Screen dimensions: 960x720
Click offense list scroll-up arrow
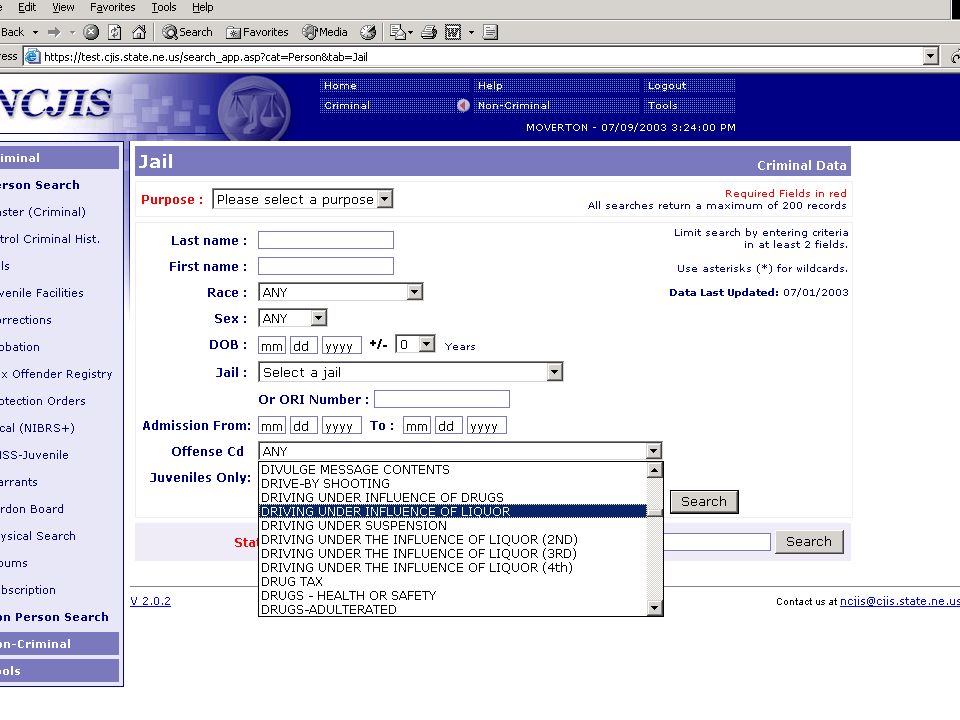(654, 470)
